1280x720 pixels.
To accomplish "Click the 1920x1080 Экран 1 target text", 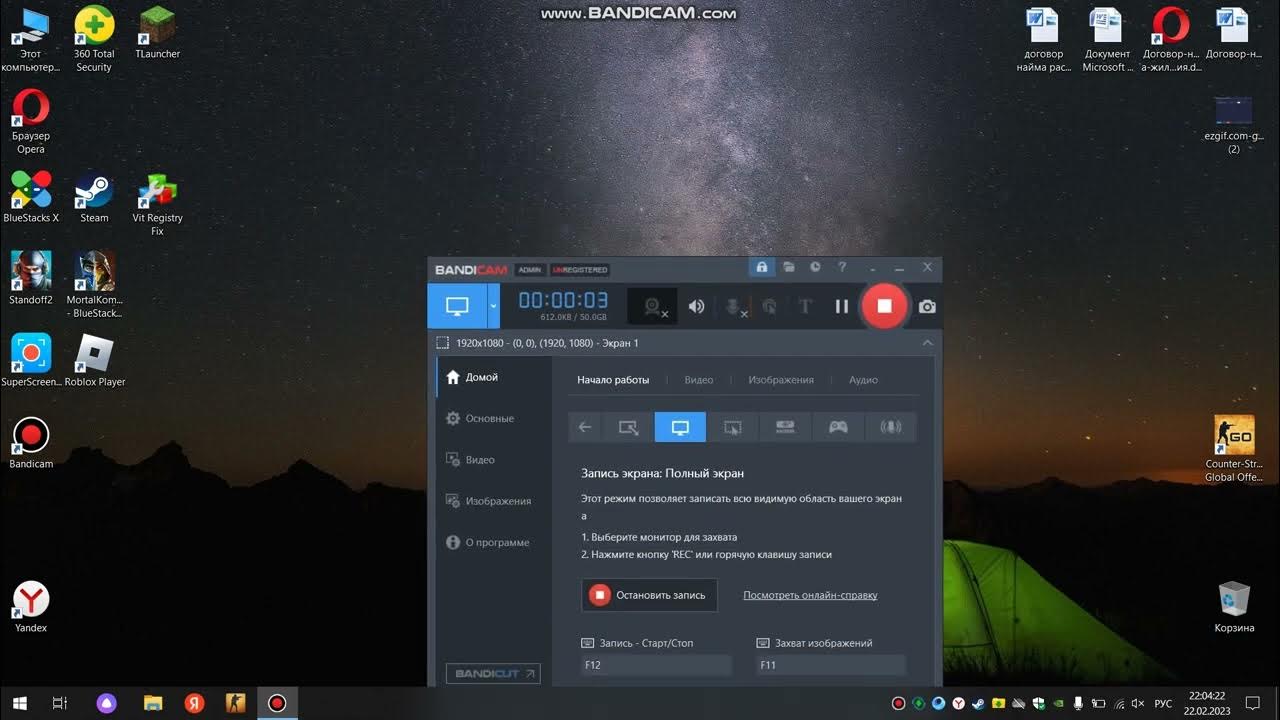I will [547, 343].
